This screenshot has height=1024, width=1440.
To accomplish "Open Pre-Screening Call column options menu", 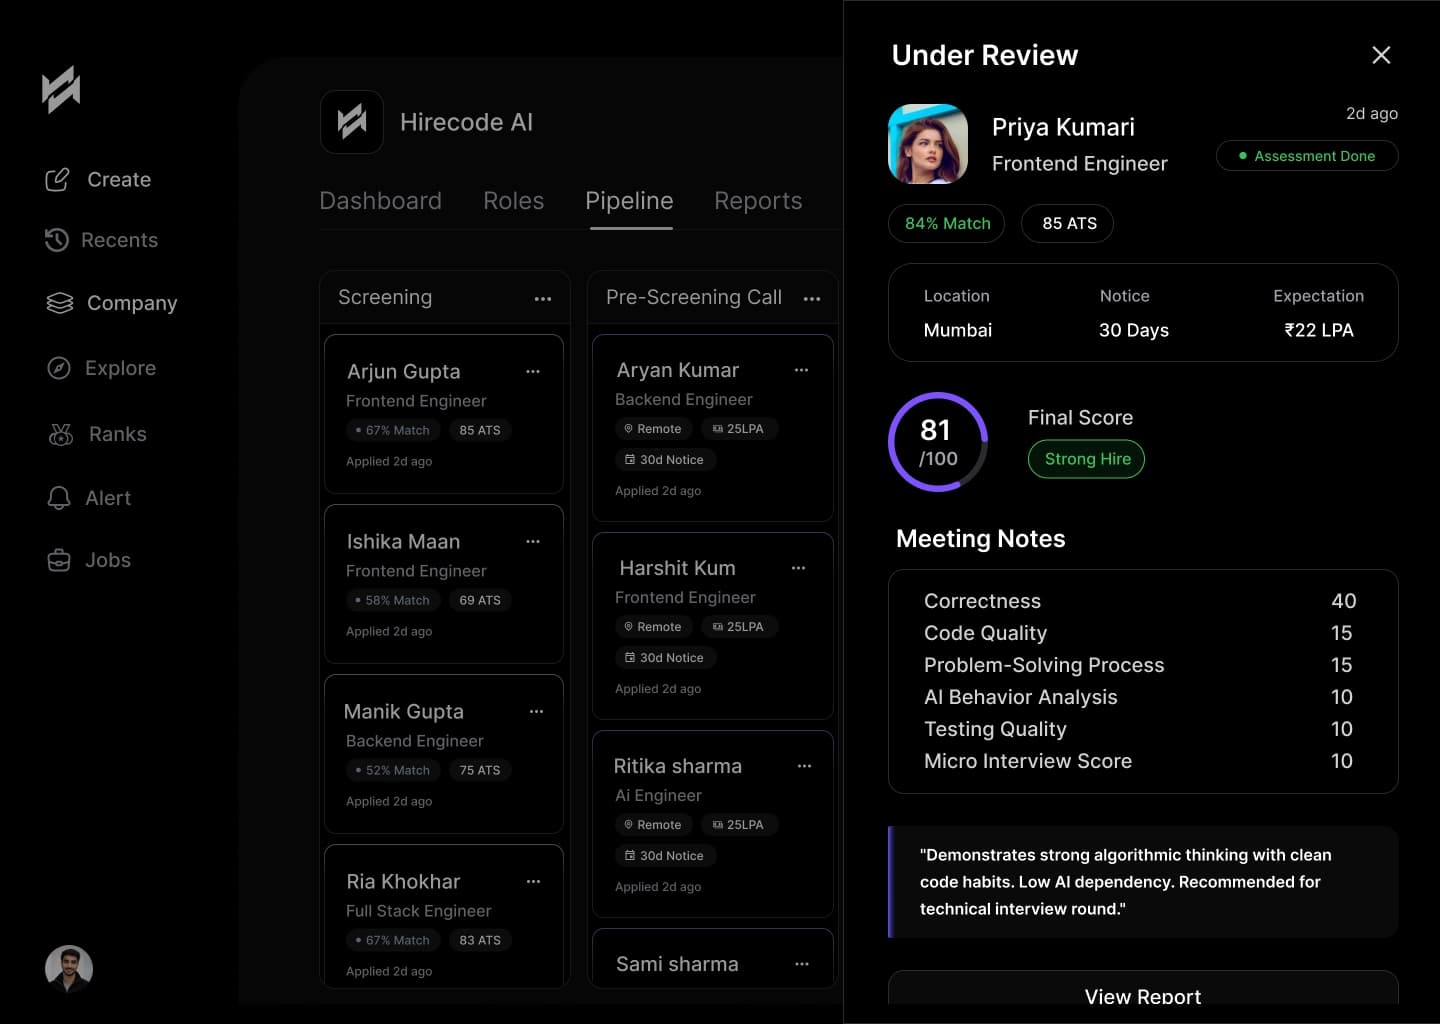I will (812, 299).
